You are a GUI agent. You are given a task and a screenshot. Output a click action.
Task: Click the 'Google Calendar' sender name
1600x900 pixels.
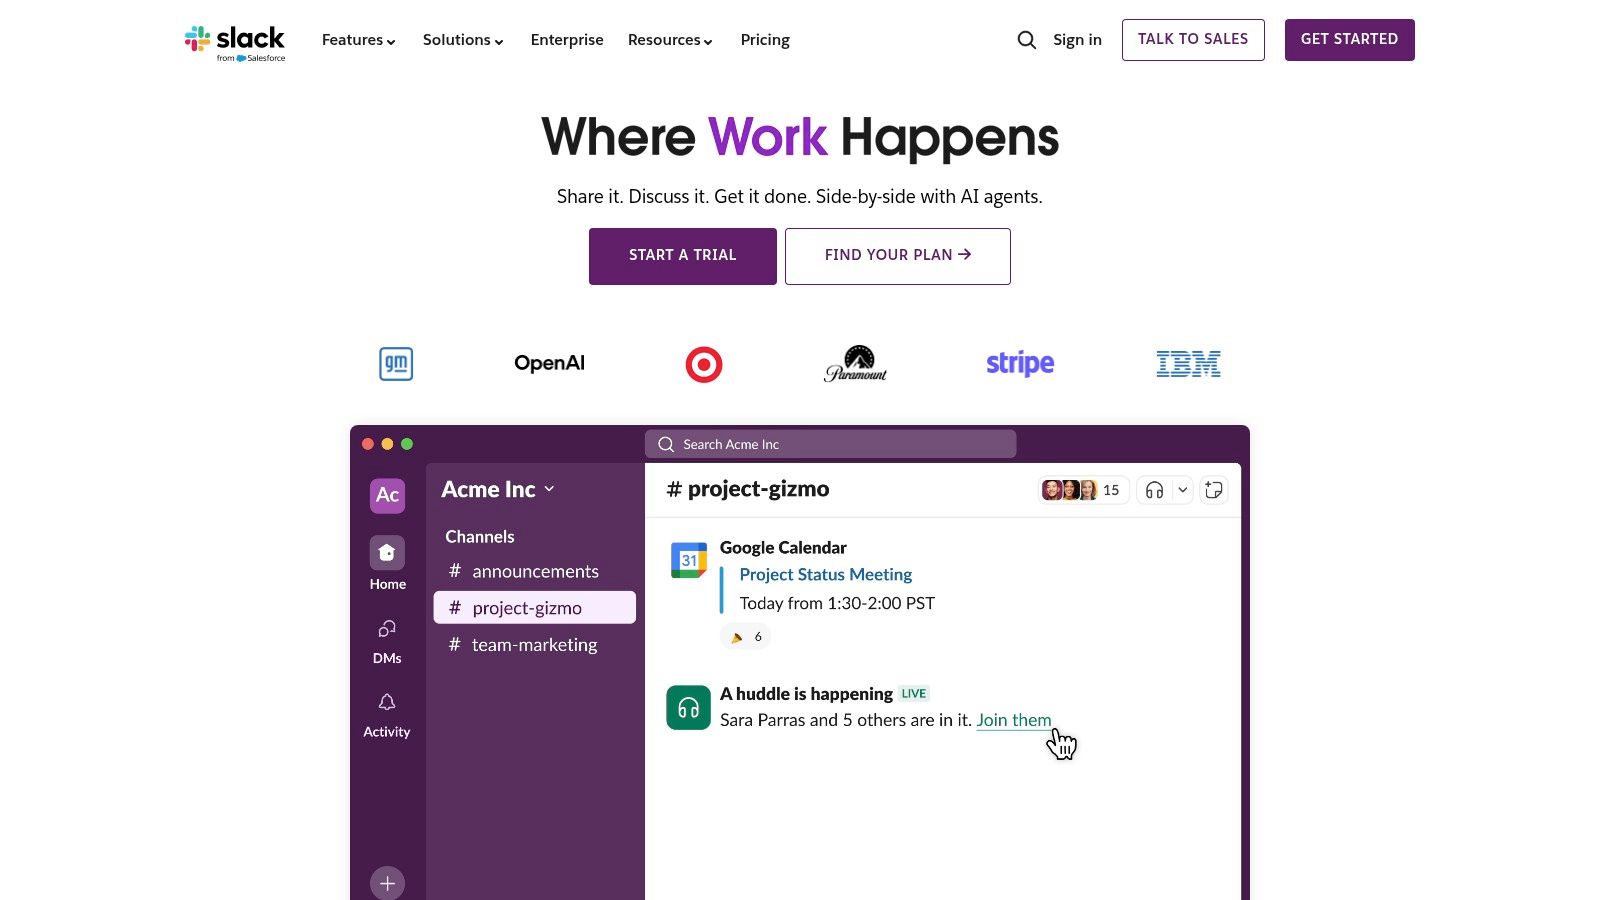click(x=783, y=548)
